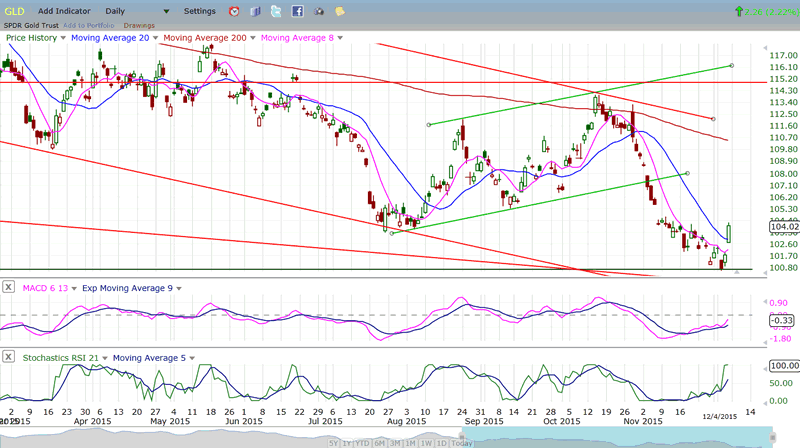
Task: Share chart via the Twitter icon
Action: [x=276, y=11]
